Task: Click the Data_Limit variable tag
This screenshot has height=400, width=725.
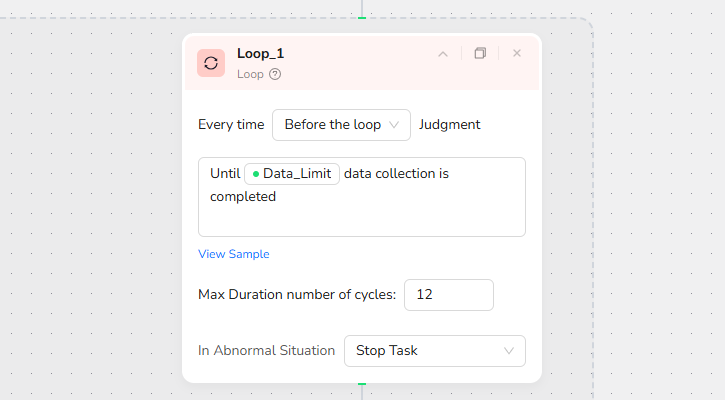Action: pyautogui.click(x=292, y=173)
